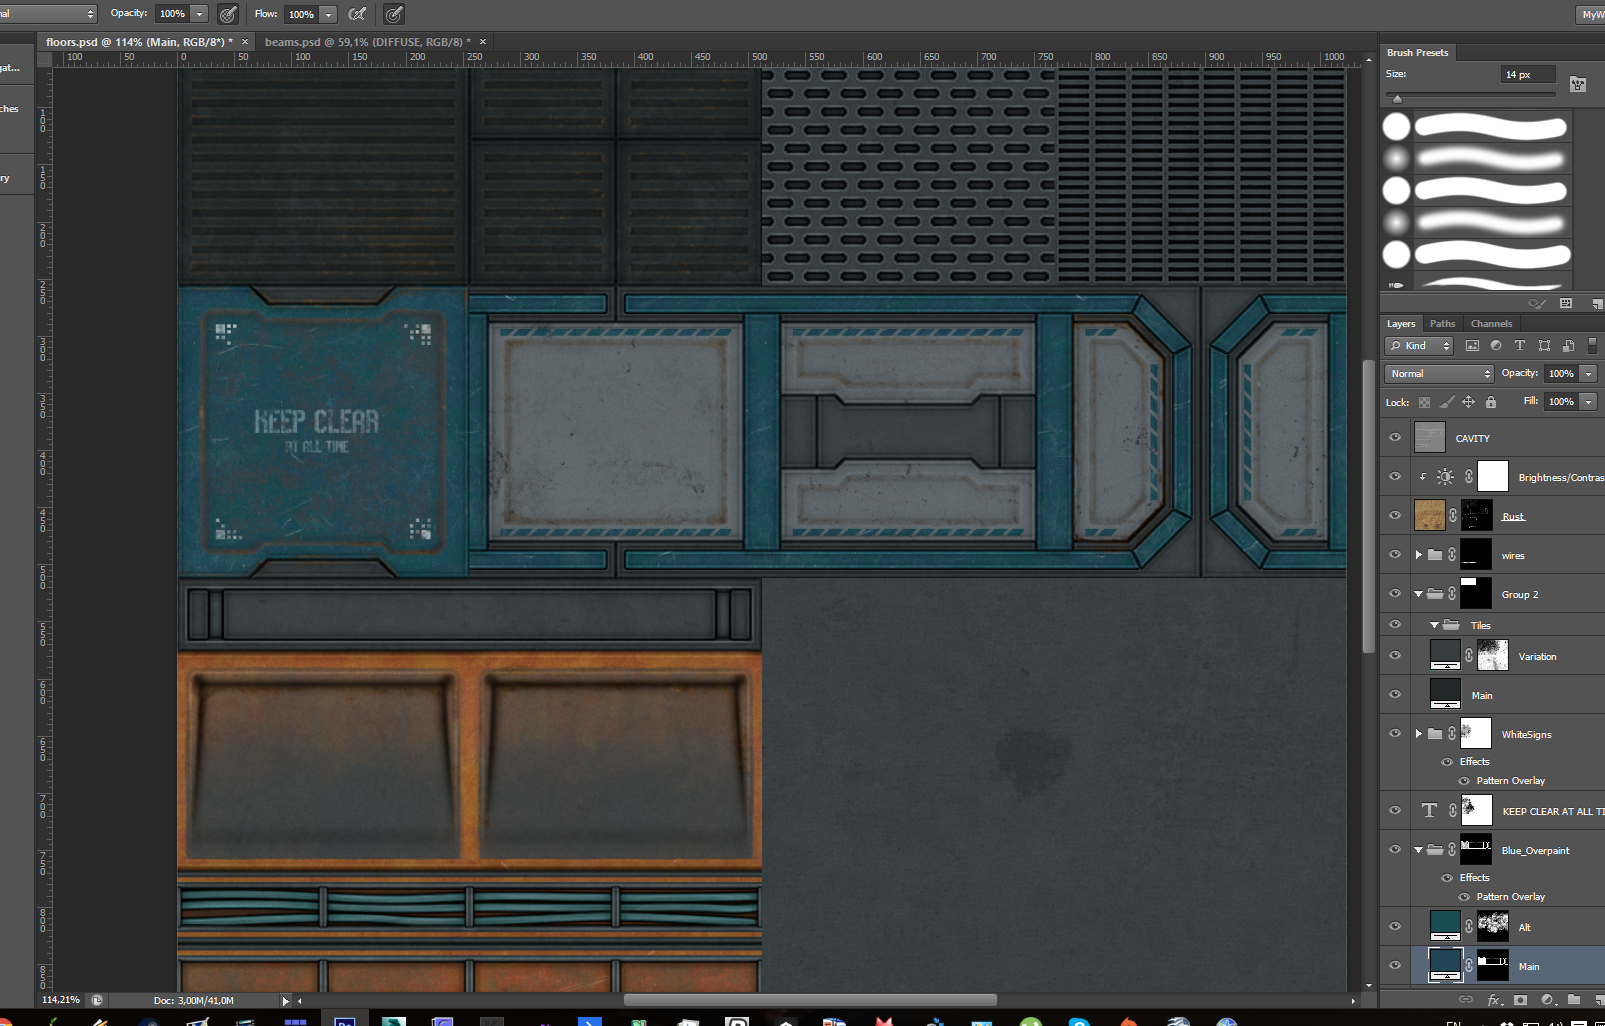Toggle live brush tip preview icon
This screenshot has height=1026, width=1605.
[1537, 303]
